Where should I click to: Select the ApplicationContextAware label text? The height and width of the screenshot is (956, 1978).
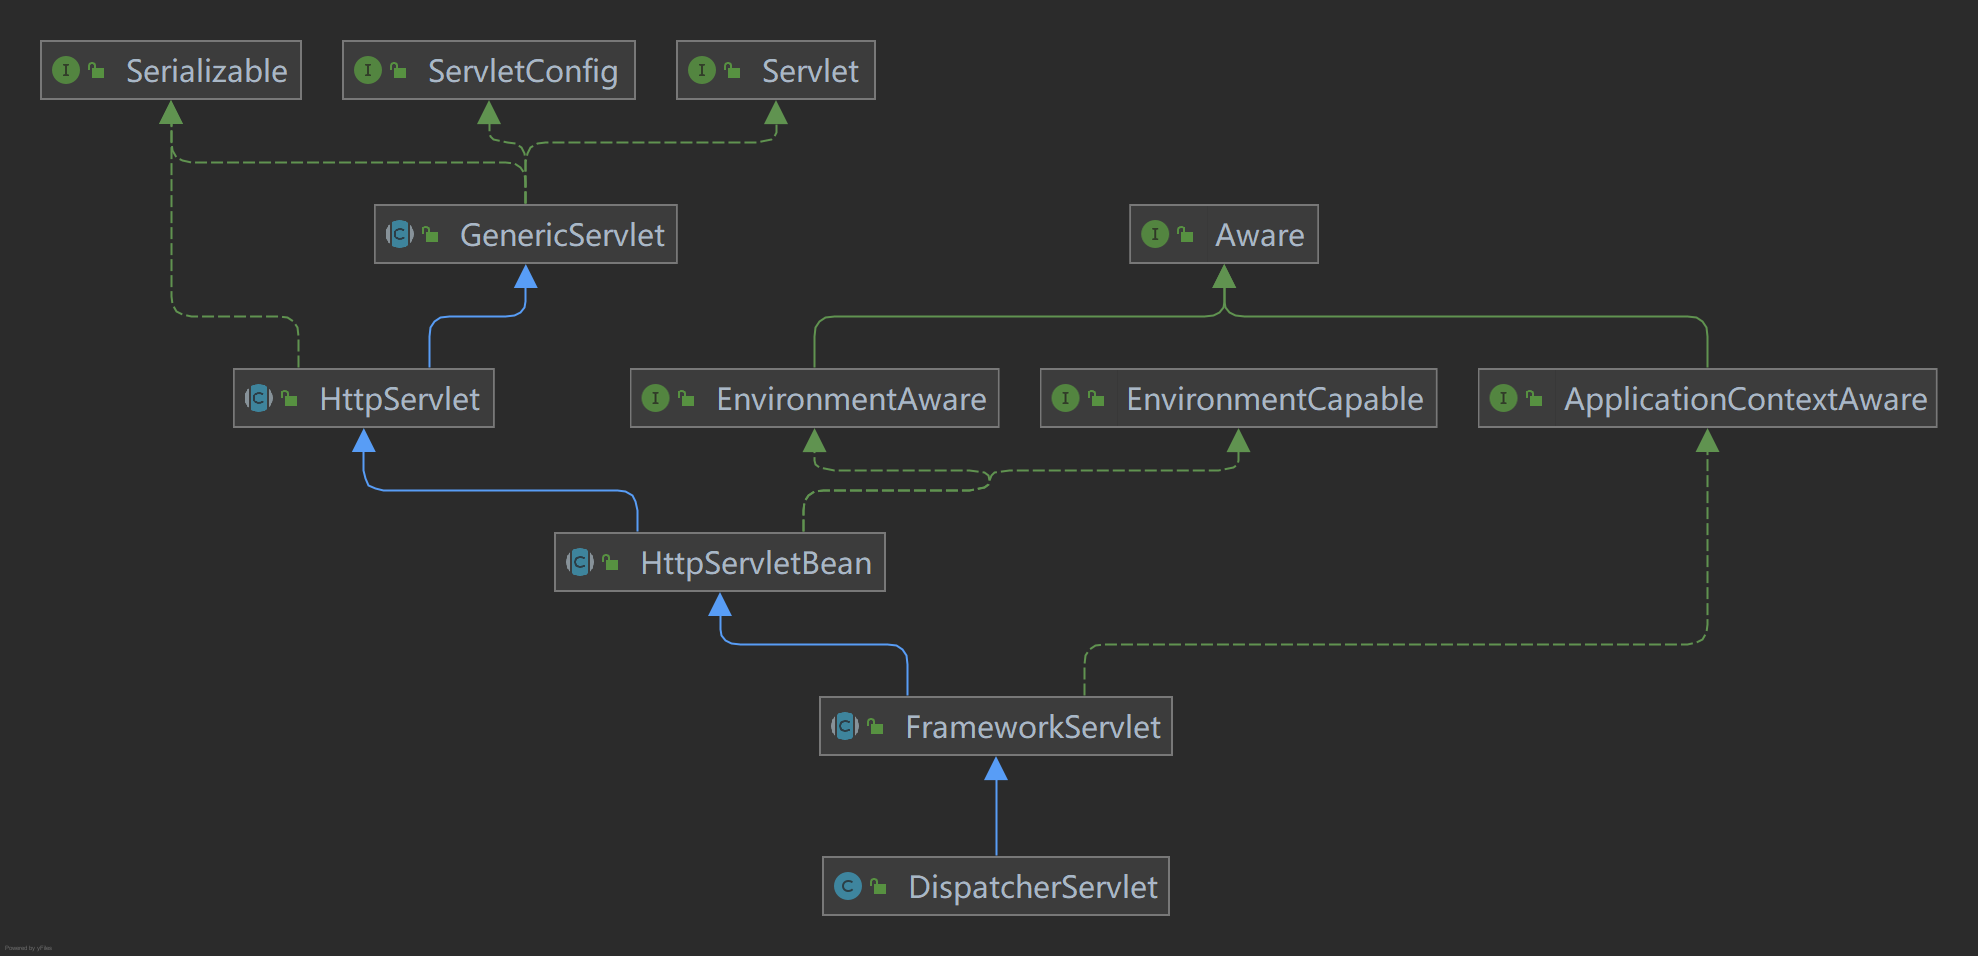(1746, 400)
